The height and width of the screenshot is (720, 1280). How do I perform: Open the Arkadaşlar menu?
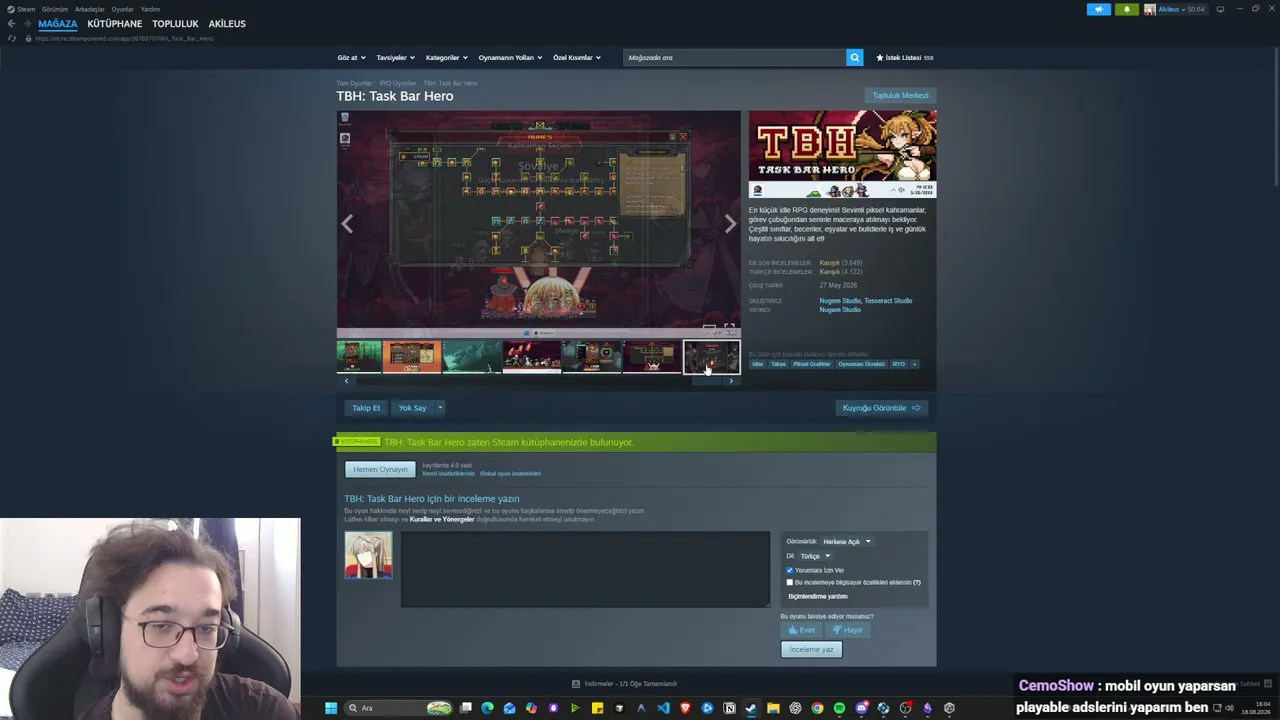tap(90, 9)
